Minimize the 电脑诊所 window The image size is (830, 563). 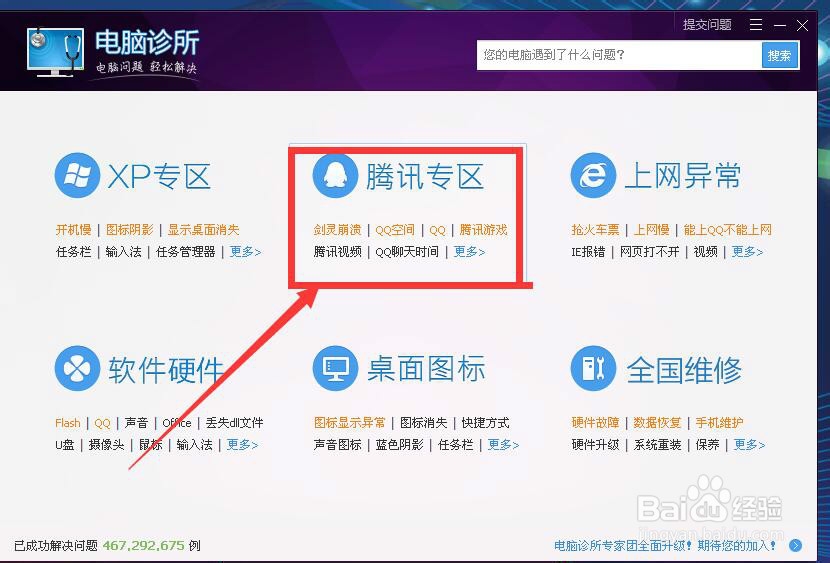tap(780, 25)
